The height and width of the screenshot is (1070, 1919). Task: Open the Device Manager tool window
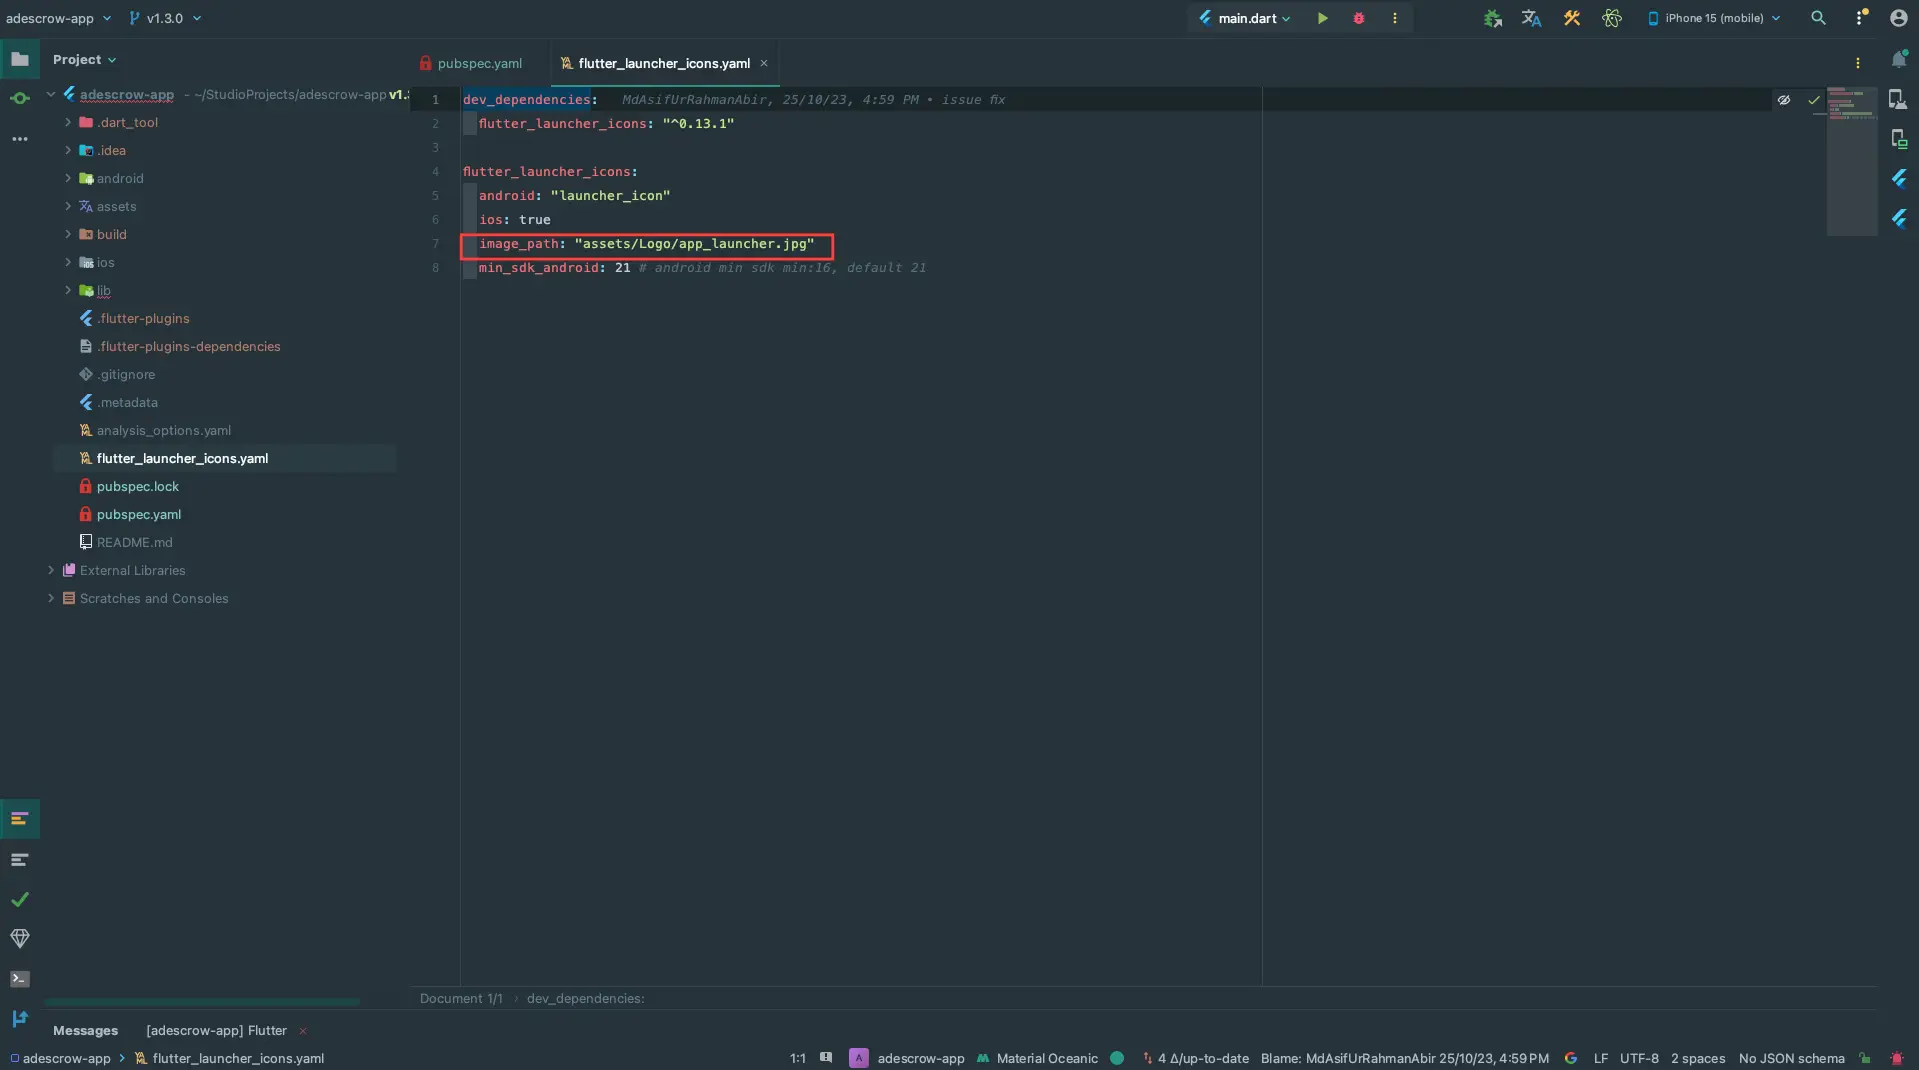point(1898,99)
